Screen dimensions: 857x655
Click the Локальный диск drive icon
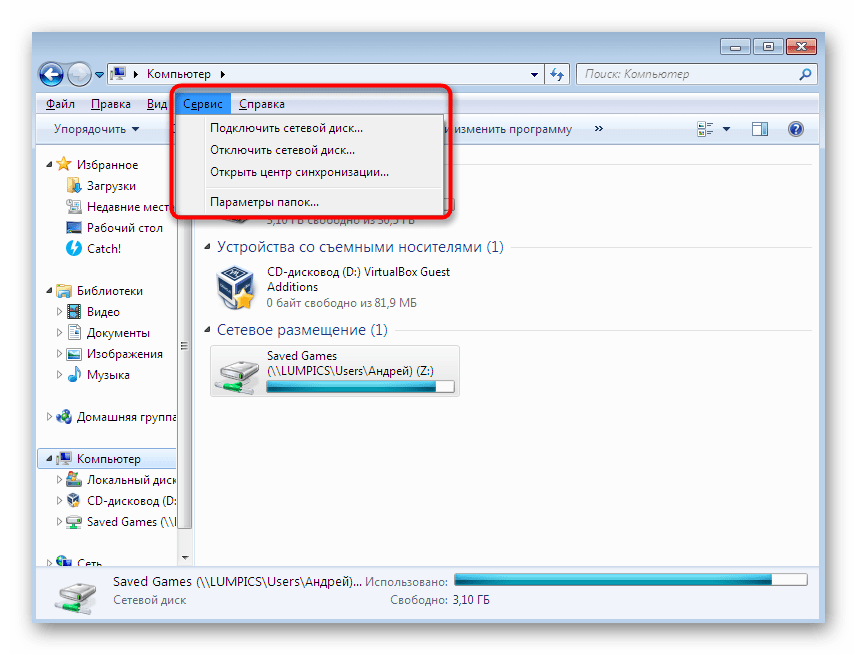pos(74,479)
